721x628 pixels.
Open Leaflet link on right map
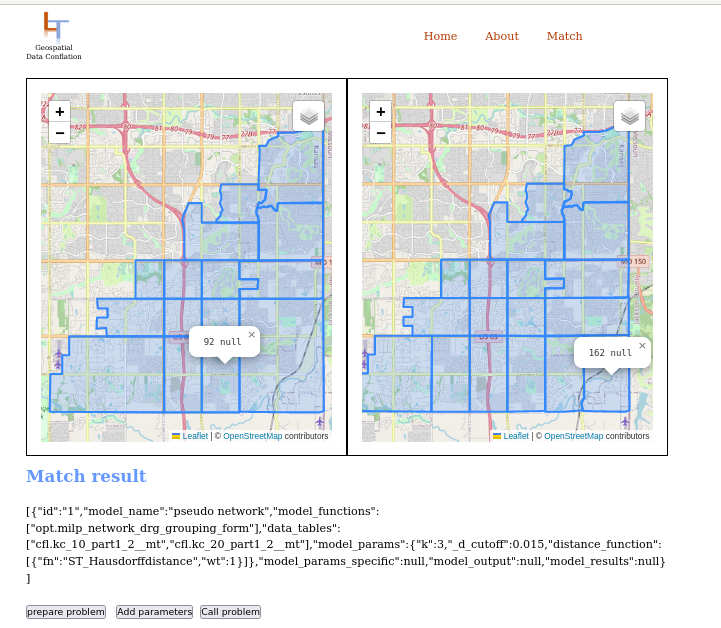[x=516, y=436]
